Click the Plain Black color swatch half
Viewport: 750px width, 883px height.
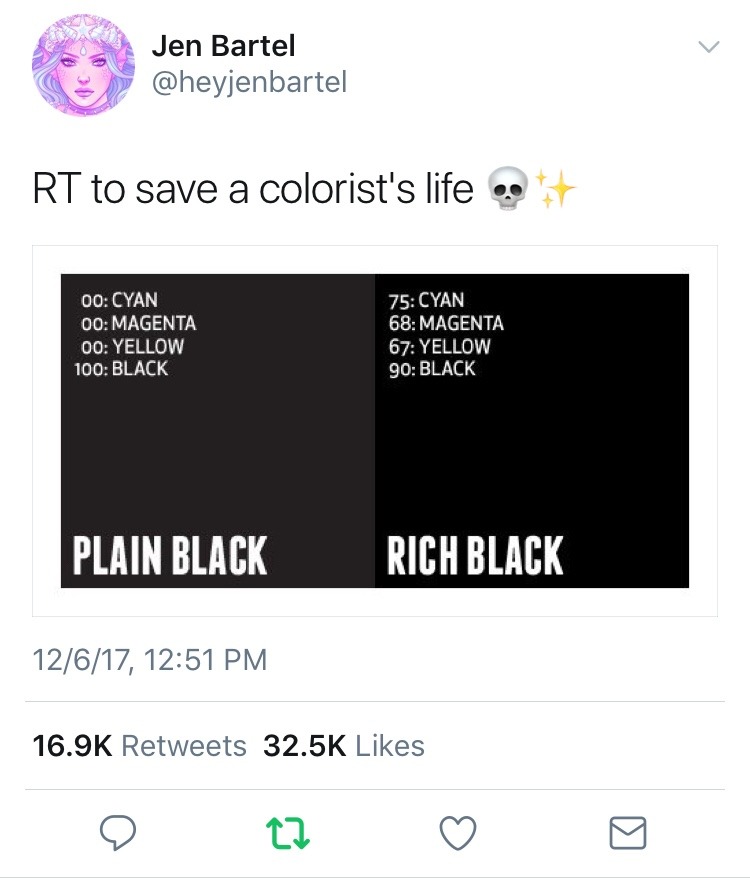click(218, 450)
